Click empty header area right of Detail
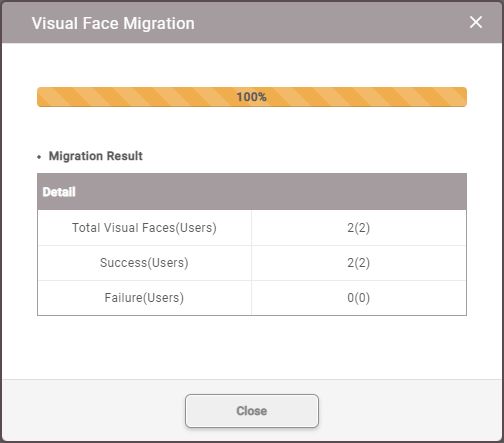This screenshot has width=504, height=443. (x=270, y=192)
